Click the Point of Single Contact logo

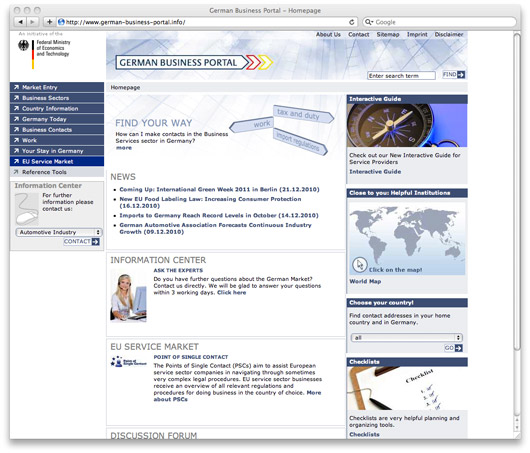(x=128, y=362)
